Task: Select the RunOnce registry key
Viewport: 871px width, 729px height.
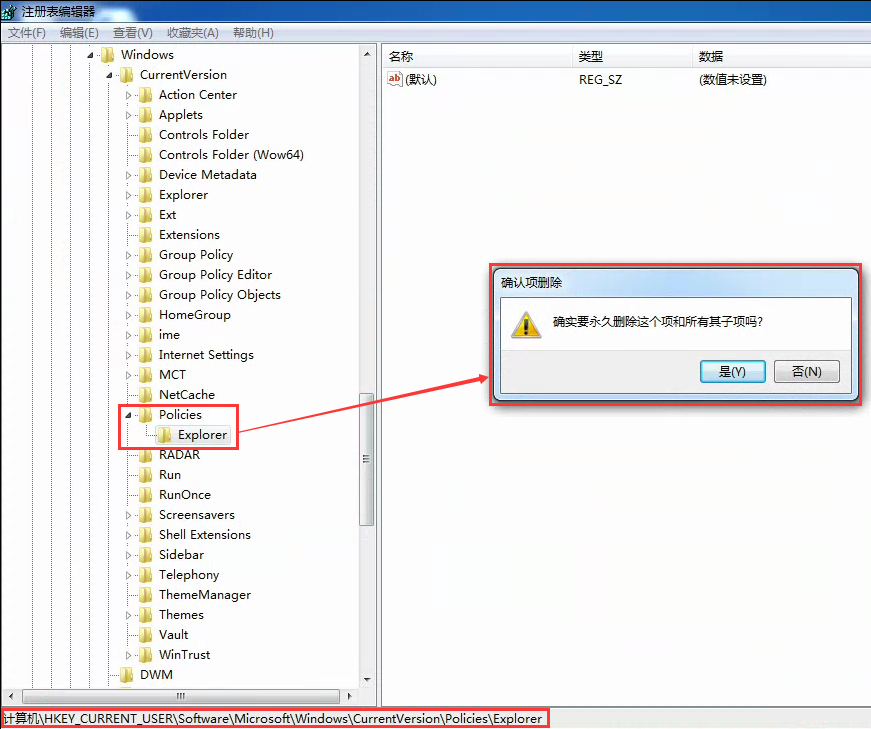Action: 185,495
